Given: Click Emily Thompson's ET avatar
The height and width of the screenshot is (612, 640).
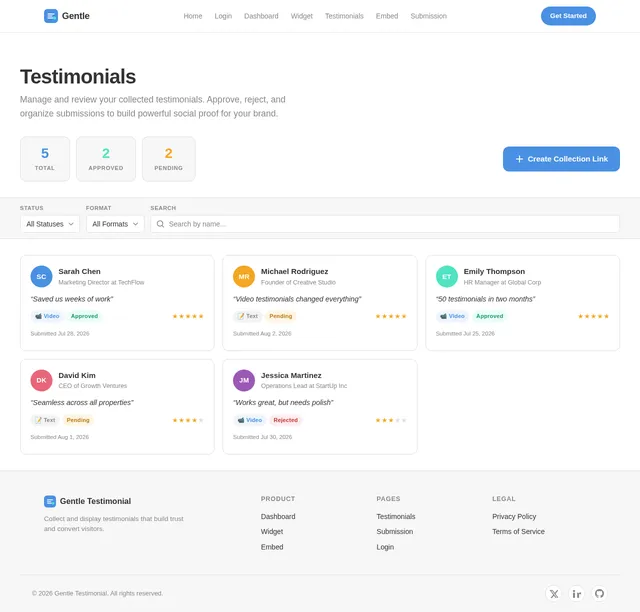Looking at the screenshot, I should [x=447, y=276].
